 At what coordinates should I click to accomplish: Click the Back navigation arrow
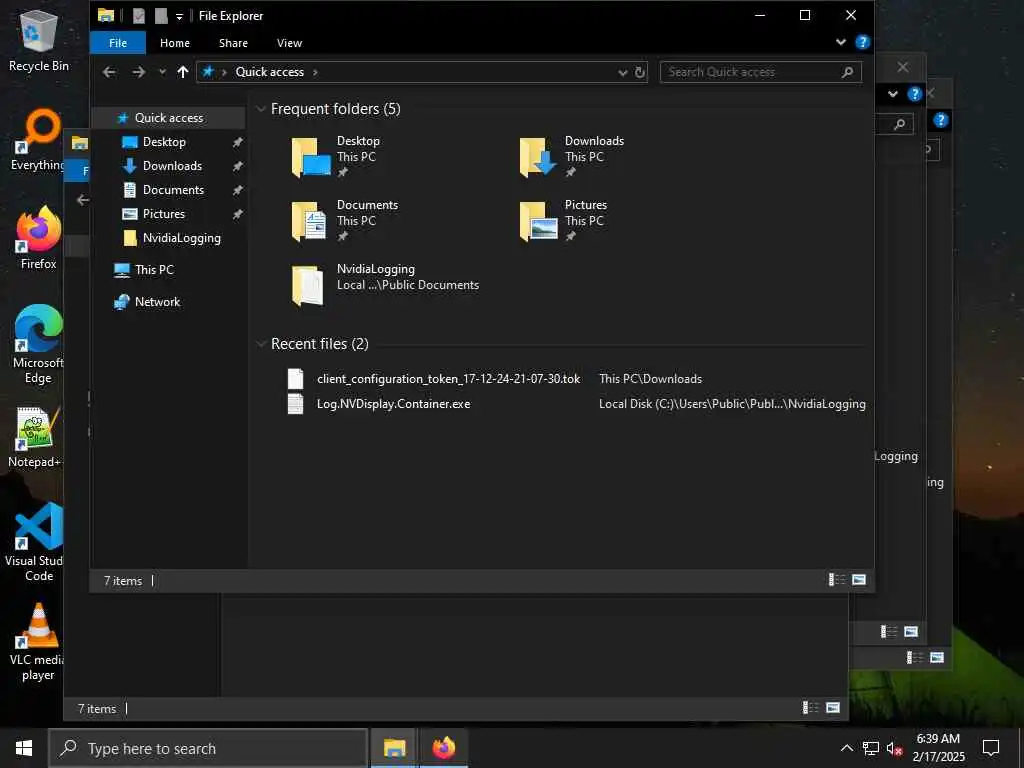click(x=109, y=72)
